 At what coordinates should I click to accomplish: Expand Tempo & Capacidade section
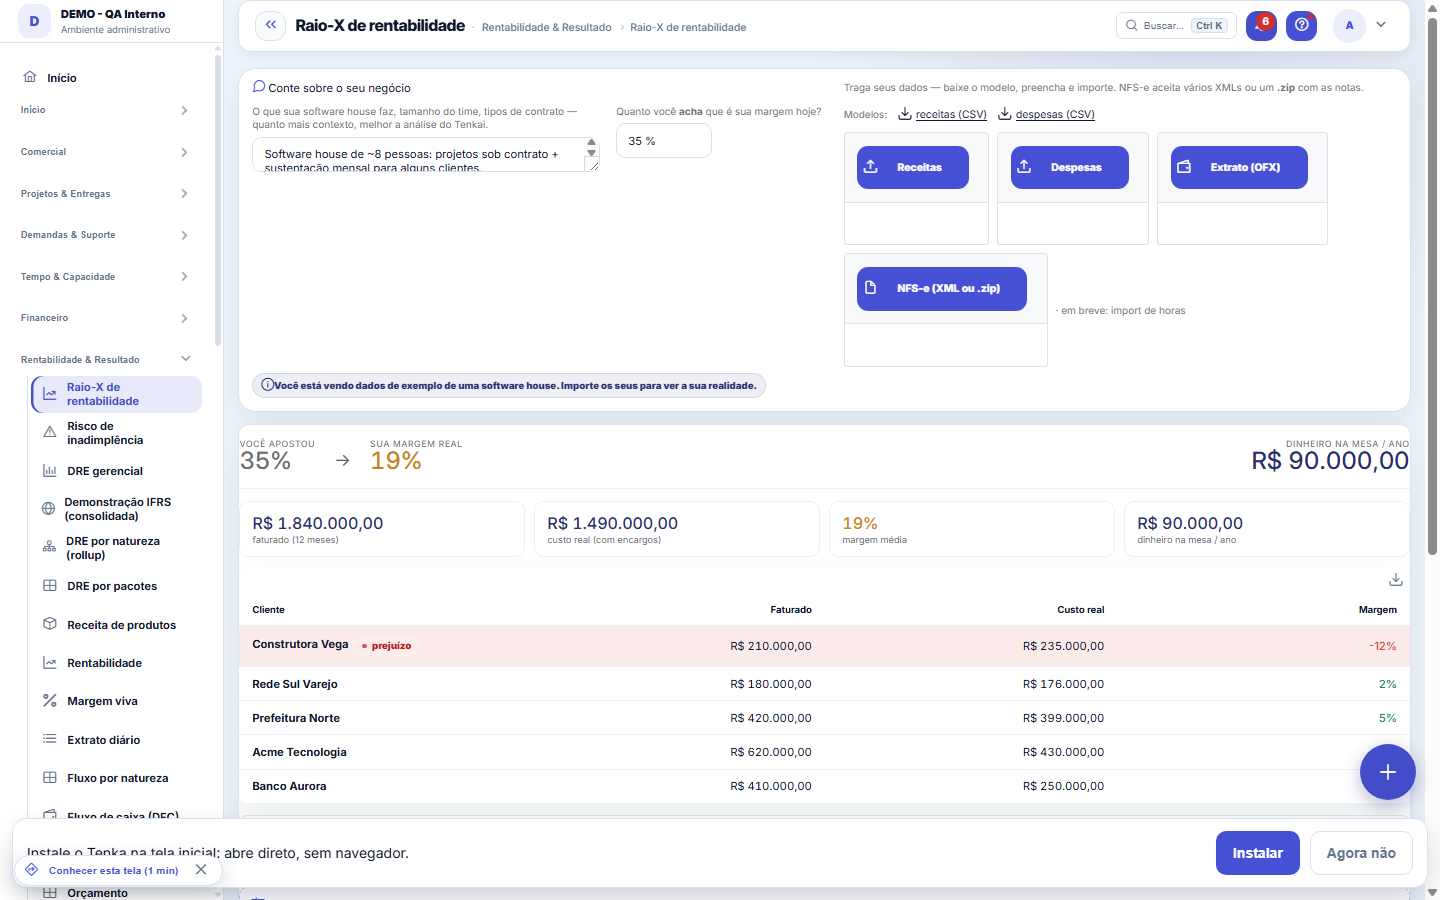[105, 277]
